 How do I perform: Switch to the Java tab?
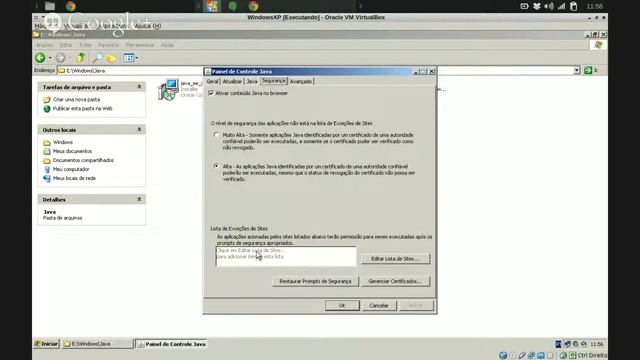252,82
